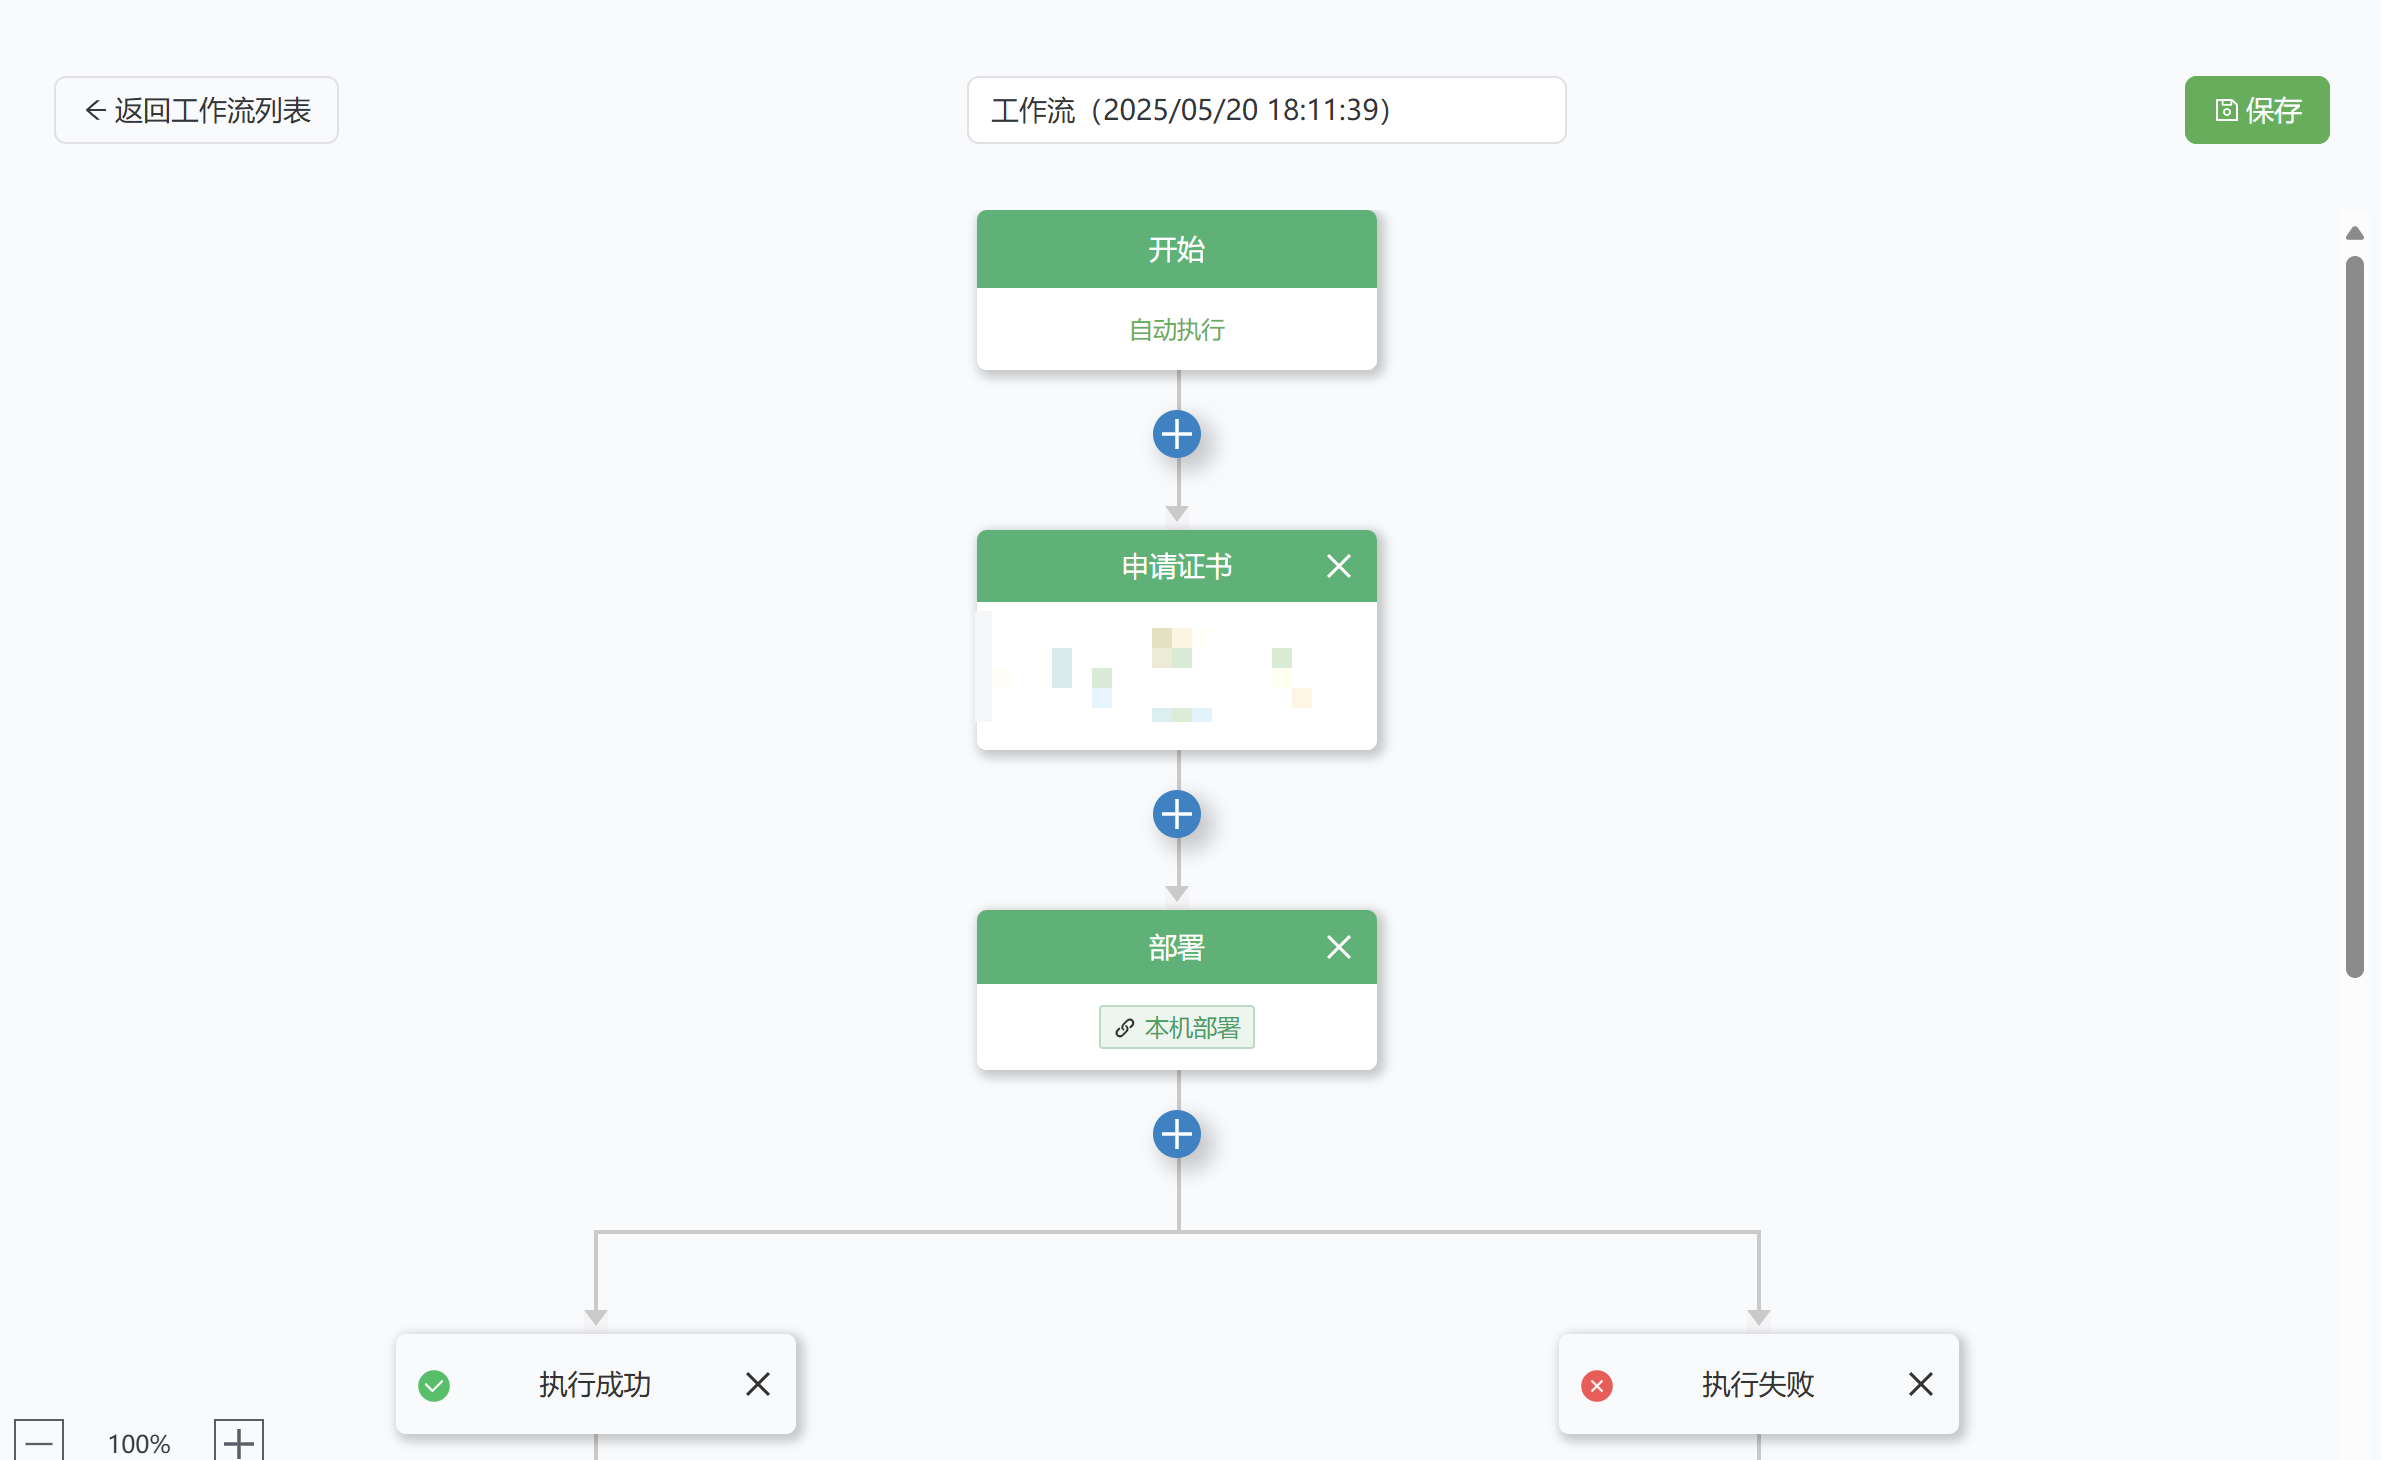2381x1460 pixels.
Task: Add a node after the 开始 node
Action: [1177, 435]
